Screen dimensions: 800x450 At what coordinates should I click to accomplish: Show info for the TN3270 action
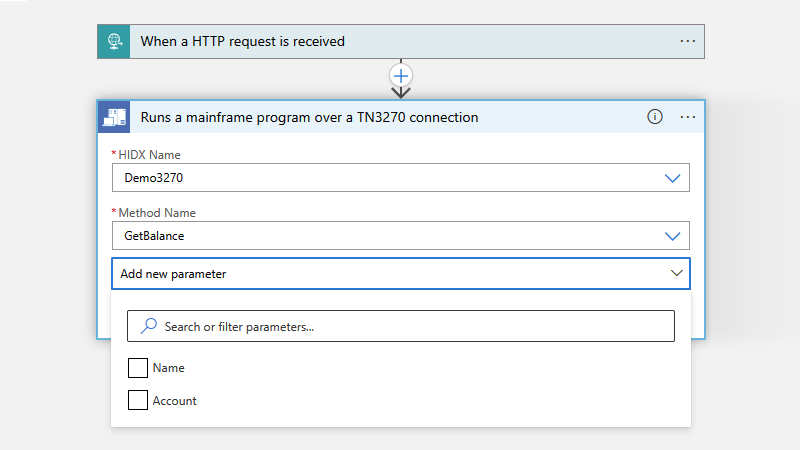point(655,117)
